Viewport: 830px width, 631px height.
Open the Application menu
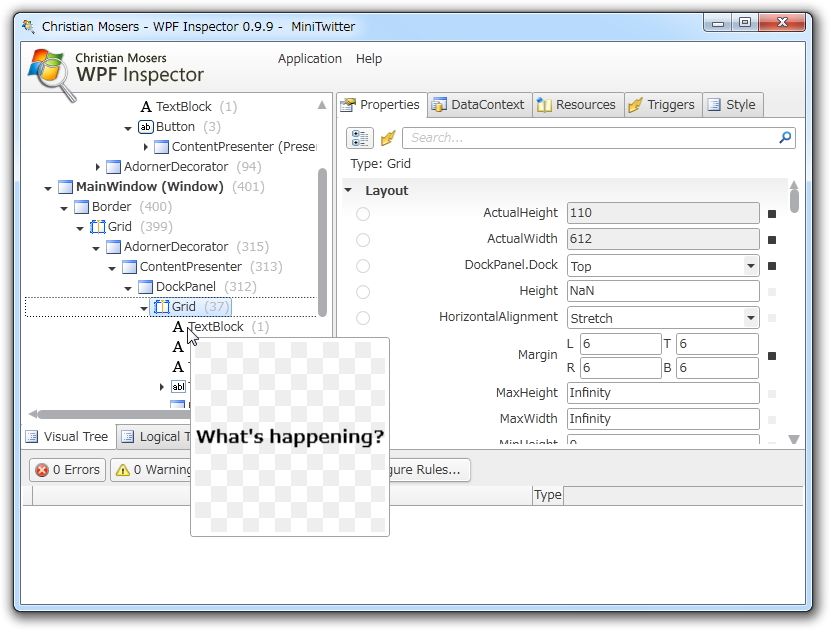pos(310,59)
